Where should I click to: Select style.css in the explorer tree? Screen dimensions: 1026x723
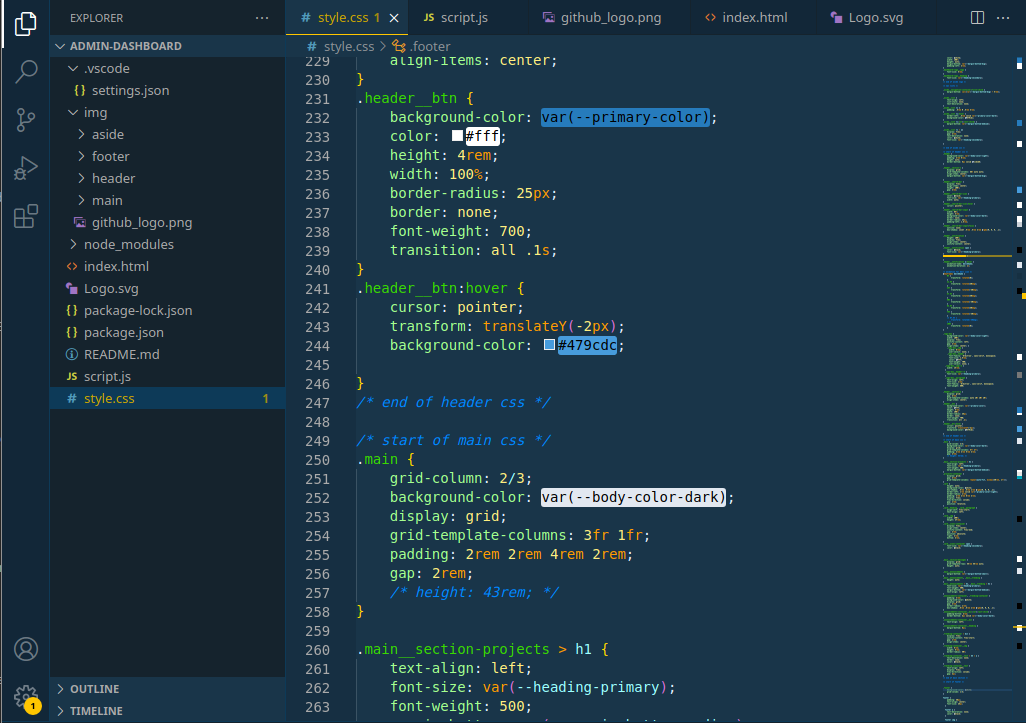168,398
